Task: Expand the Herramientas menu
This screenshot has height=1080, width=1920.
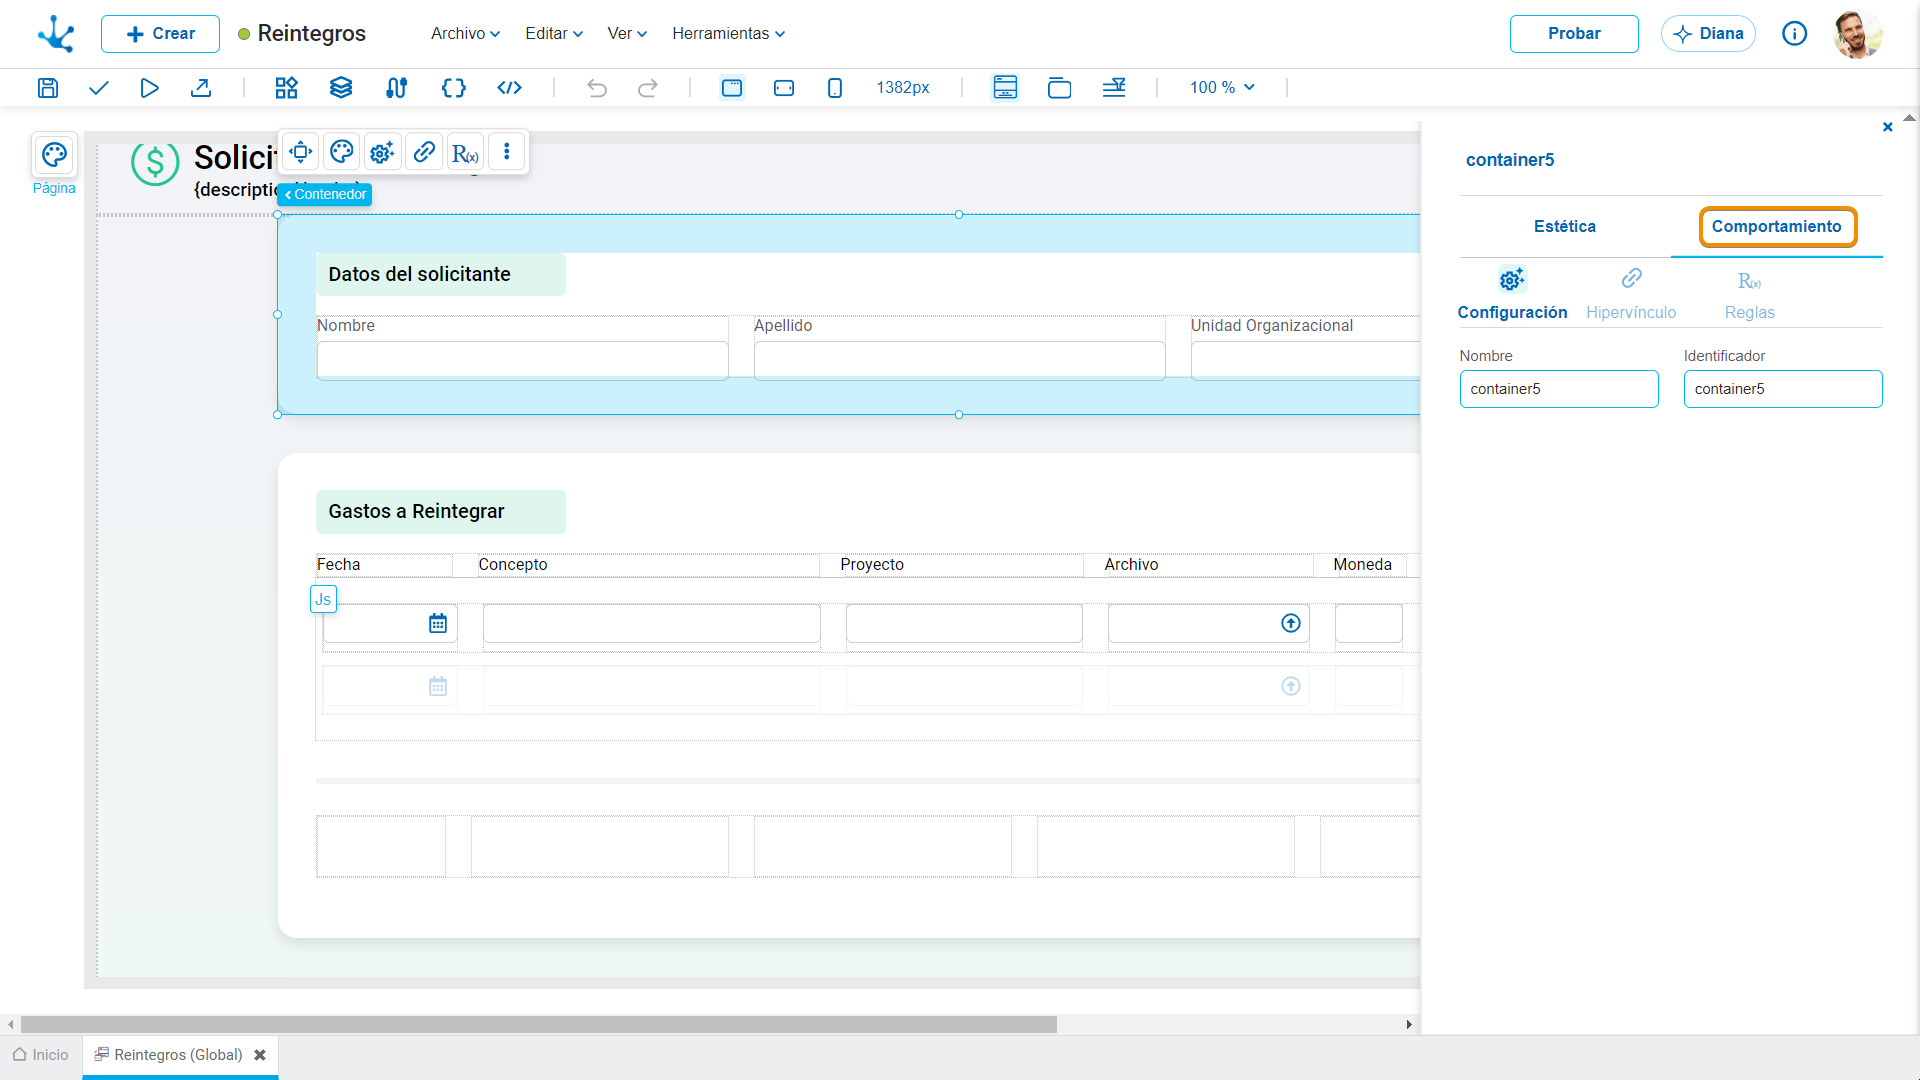Action: click(x=728, y=34)
